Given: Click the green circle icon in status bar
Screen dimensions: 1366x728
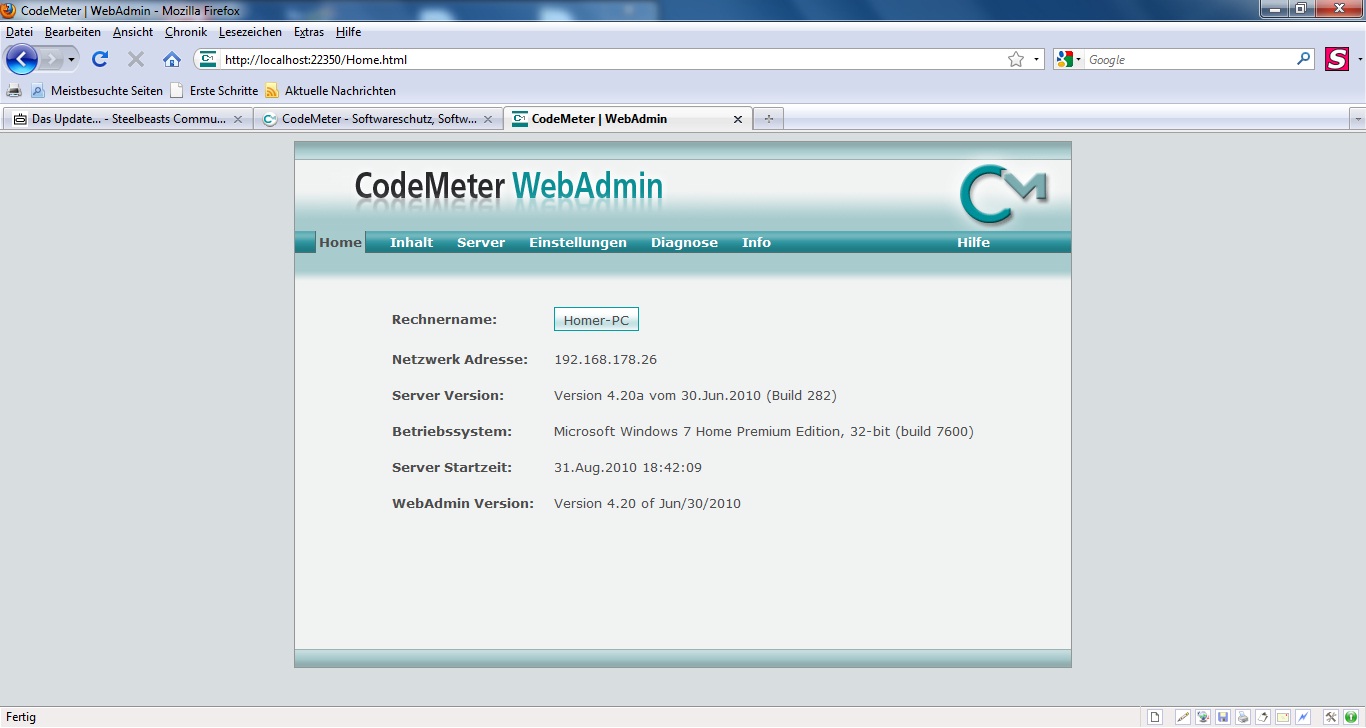Looking at the screenshot, I should pyautogui.click(x=1351, y=717).
